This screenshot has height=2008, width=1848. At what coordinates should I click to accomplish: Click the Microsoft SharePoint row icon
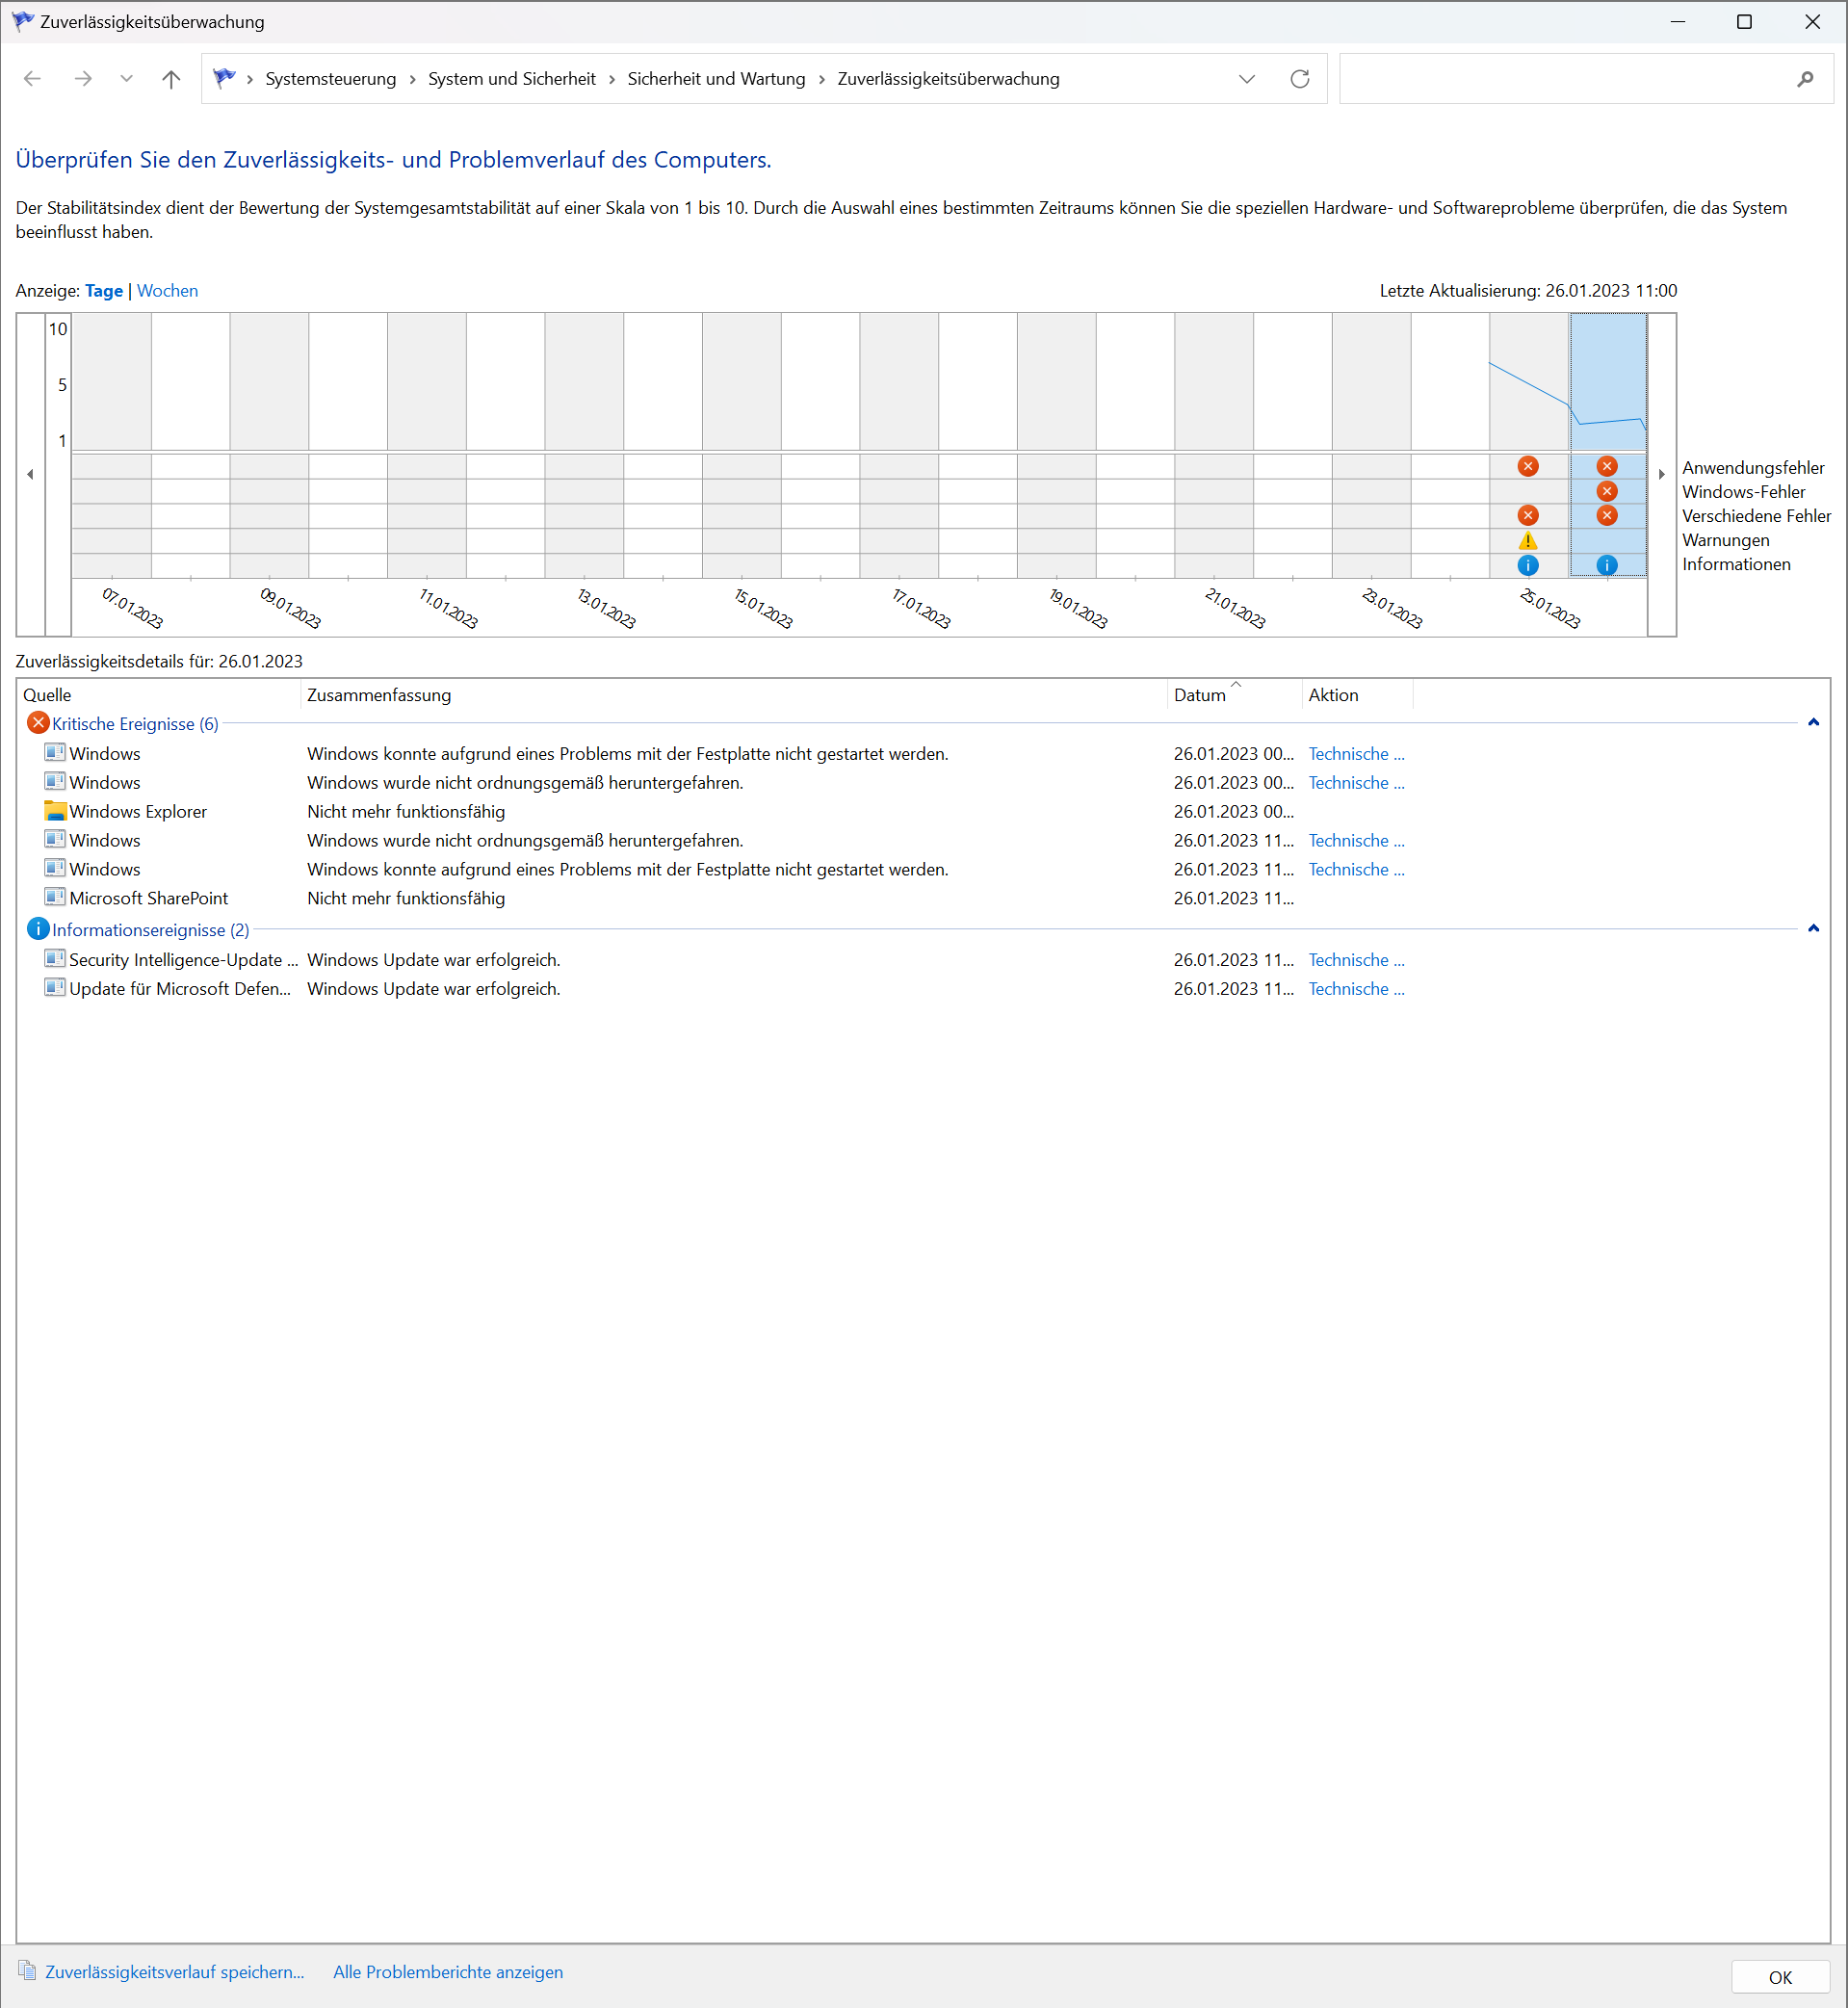[x=55, y=897]
